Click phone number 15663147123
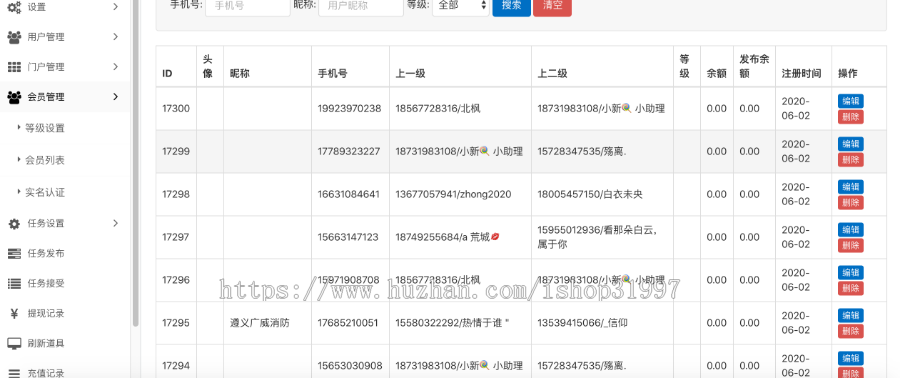 coord(348,237)
